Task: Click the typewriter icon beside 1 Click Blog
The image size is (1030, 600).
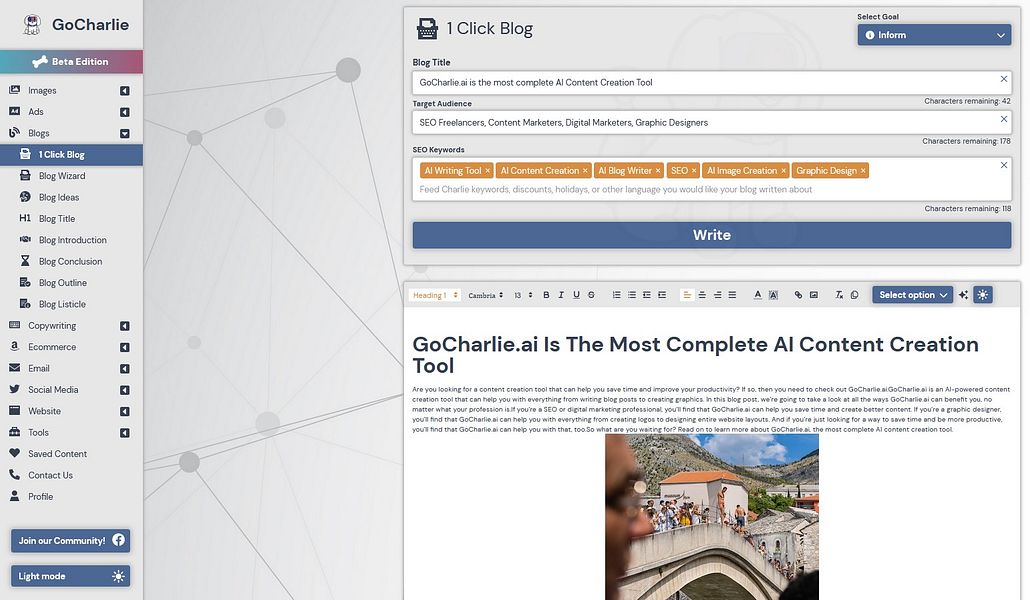Action: pyautogui.click(x=427, y=29)
